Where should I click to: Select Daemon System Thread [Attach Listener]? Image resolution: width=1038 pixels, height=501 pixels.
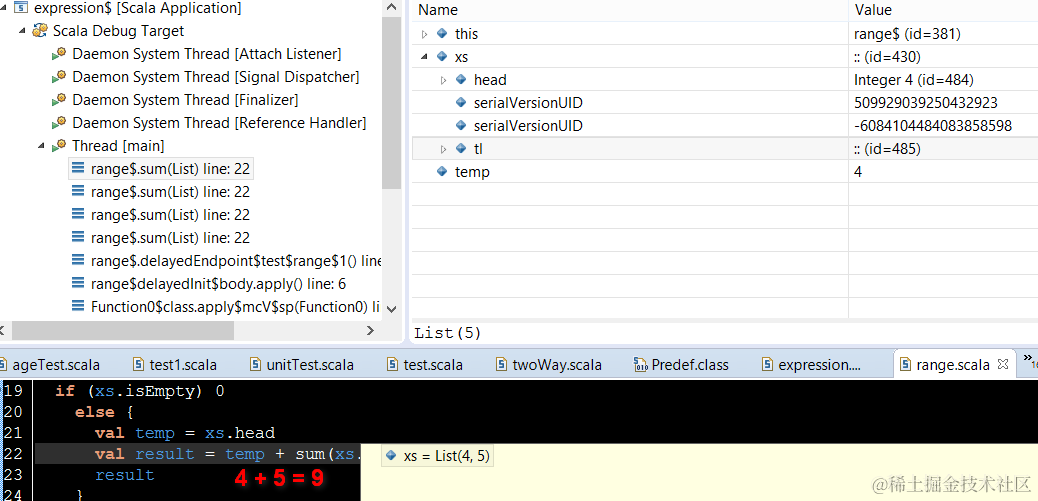tap(207, 54)
